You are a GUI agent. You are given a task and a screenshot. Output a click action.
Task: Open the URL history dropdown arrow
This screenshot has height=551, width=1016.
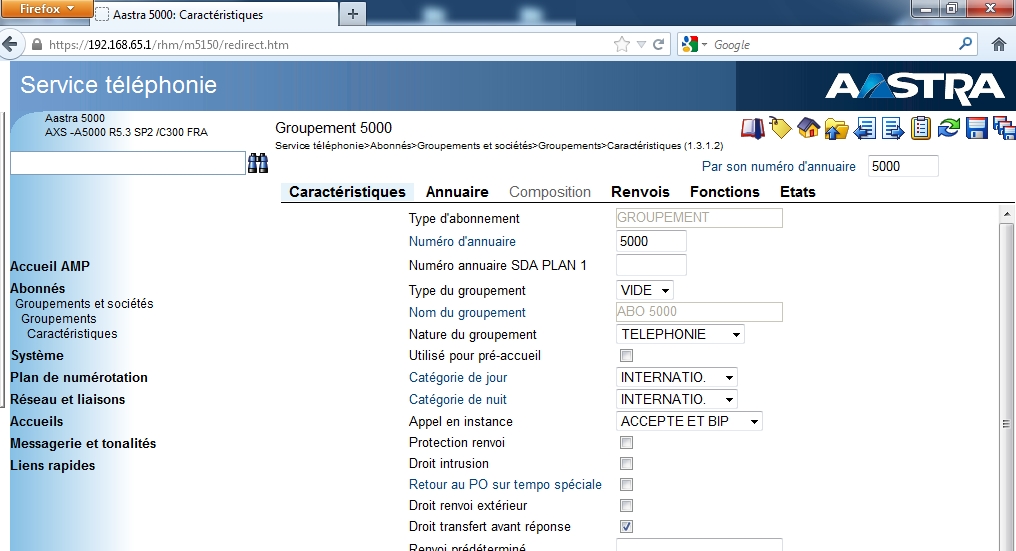coord(641,44)
